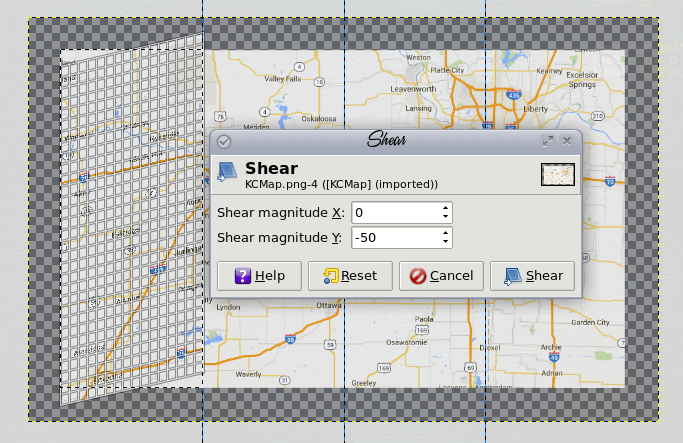The image size is (683, 443).
Task: Maximize the Shear dialog window
Action: [x=548, y=141]
